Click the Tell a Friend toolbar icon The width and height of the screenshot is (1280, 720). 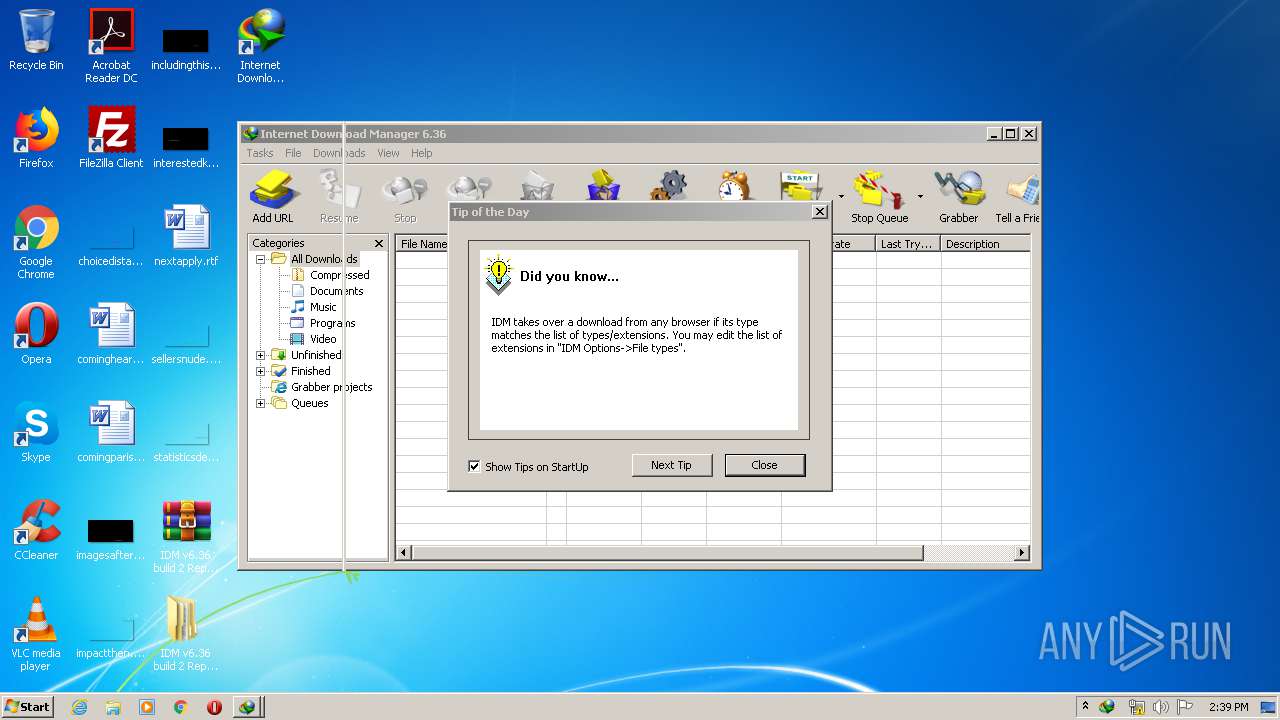[1017, 197]
